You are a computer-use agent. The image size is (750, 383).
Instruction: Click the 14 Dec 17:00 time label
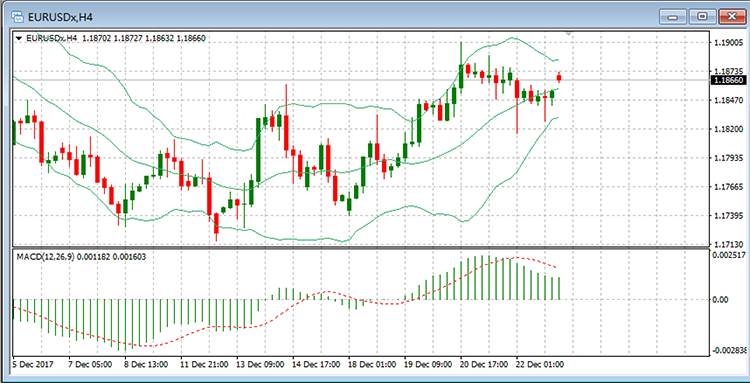pos(317,364)
